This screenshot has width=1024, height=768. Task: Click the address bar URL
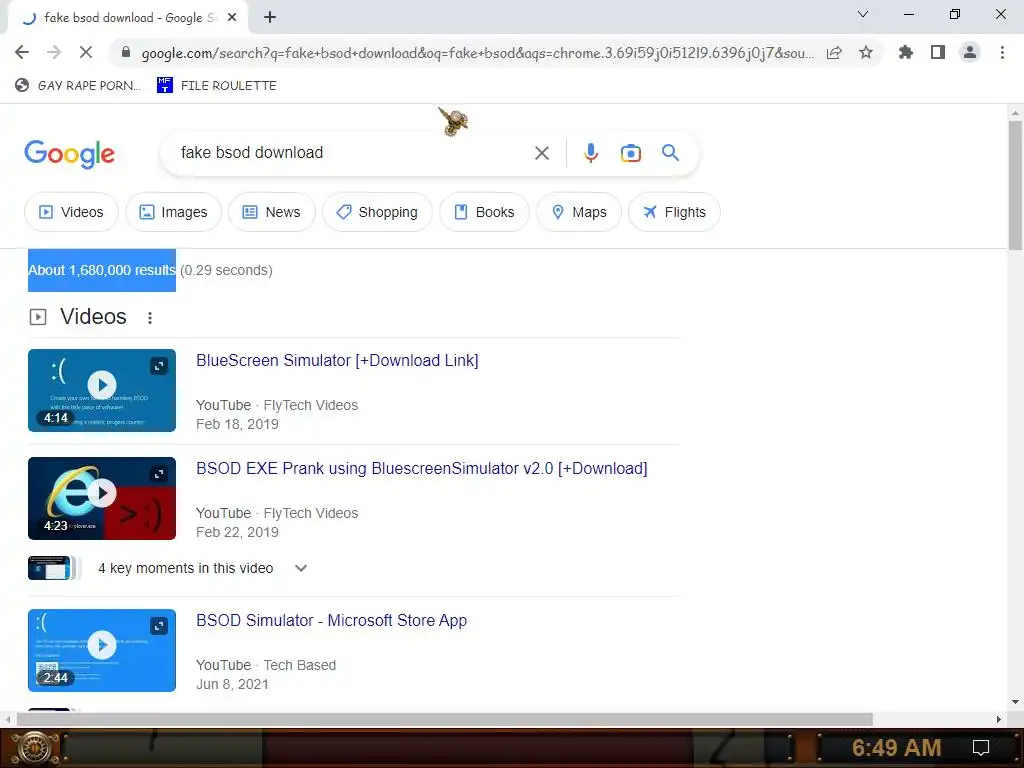click(x=477, y=53)
